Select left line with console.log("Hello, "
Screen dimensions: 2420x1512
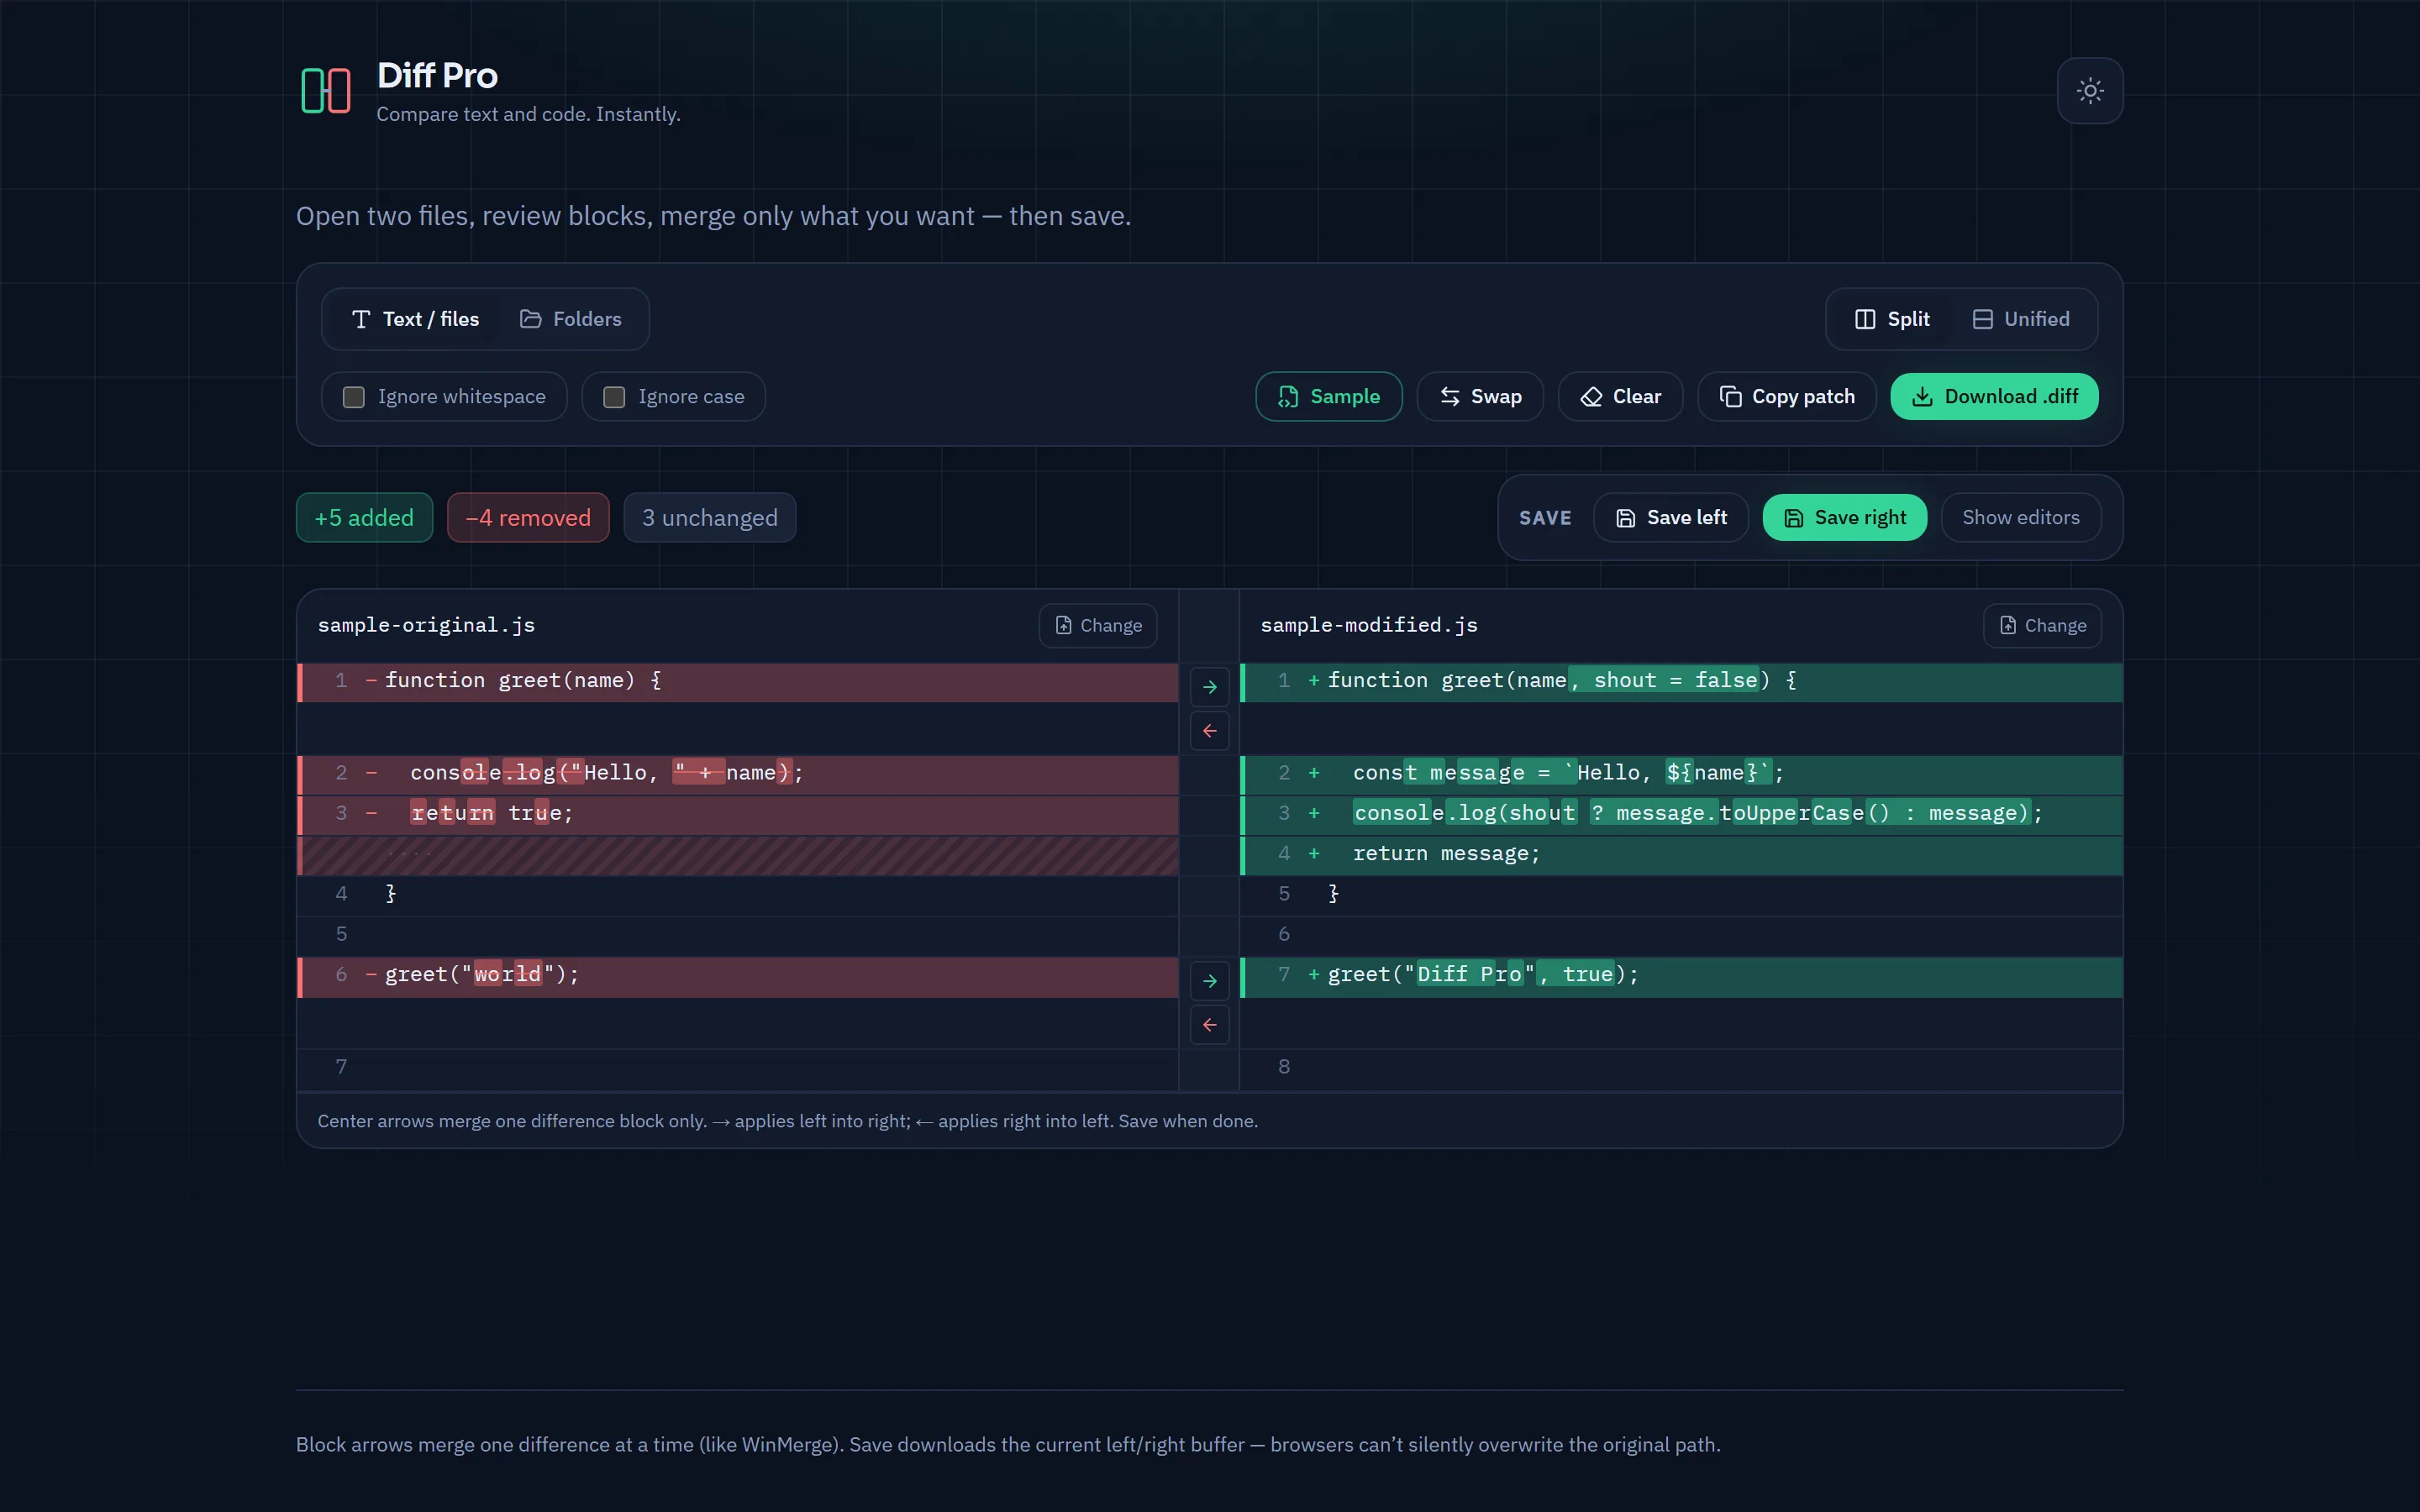pos(738,775)
